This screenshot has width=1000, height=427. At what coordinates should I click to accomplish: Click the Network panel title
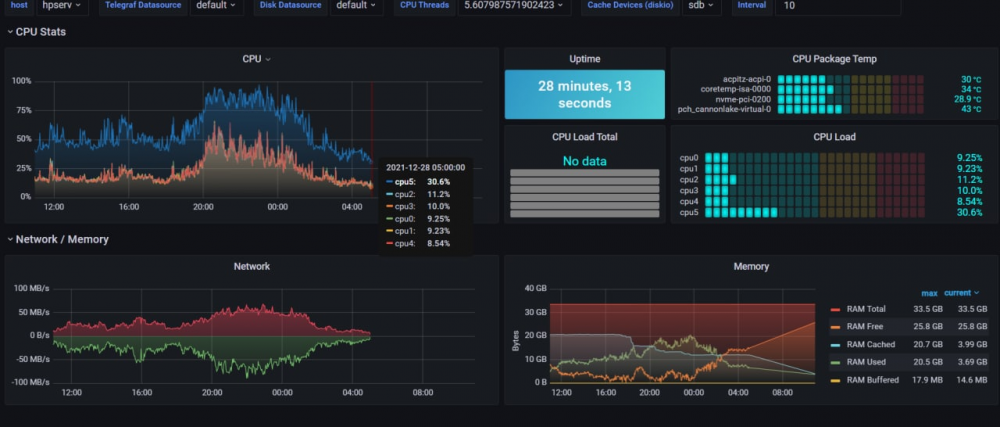pos(252,266)
